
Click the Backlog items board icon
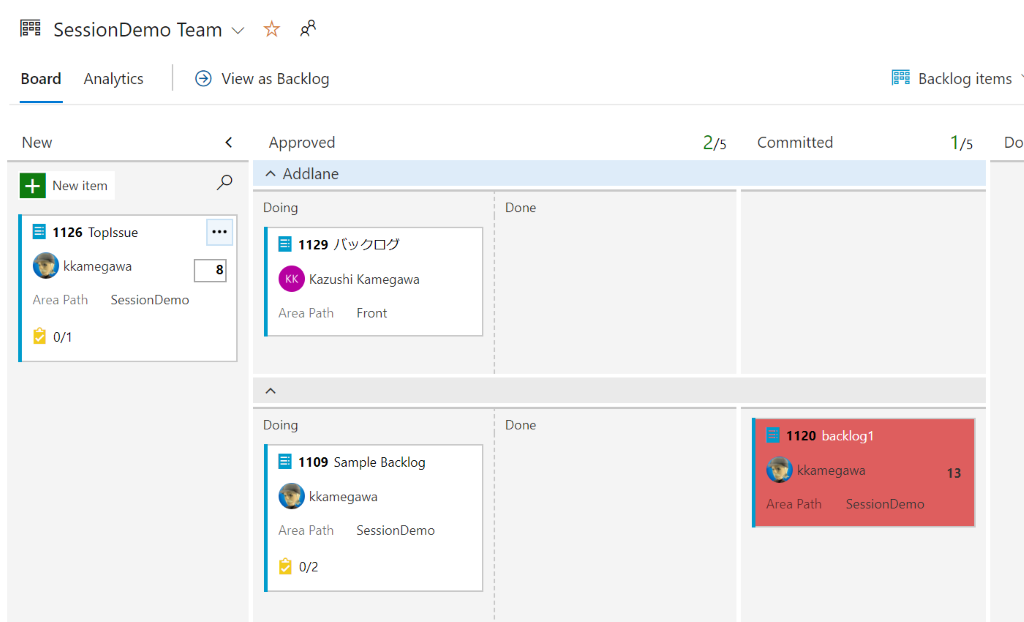pos(901,78)
